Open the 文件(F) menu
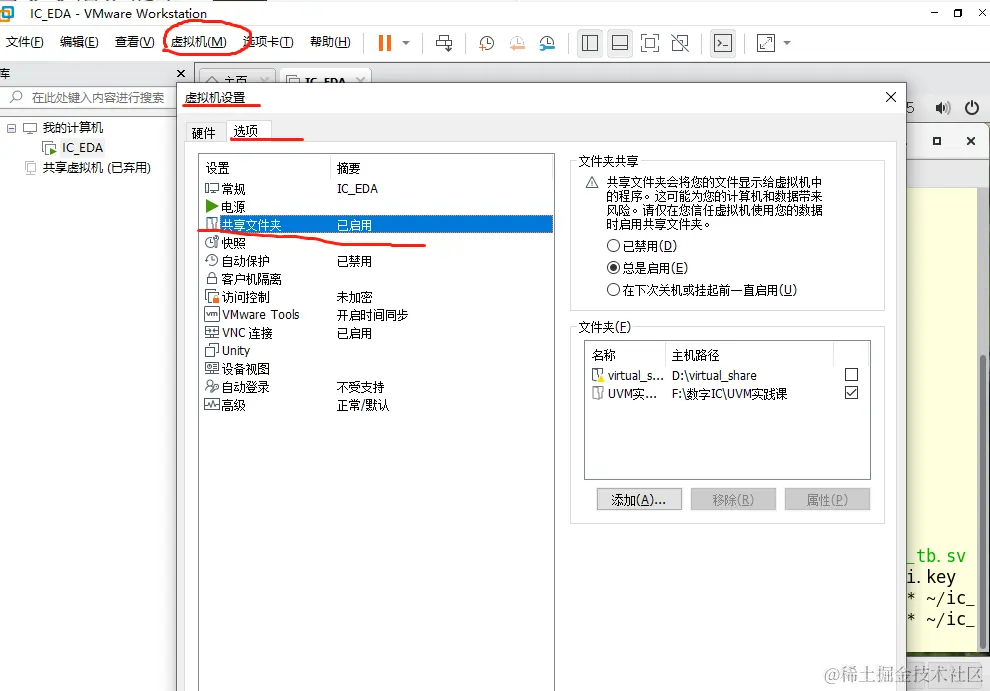Screen dimensions: 990x691 point(25,42)
